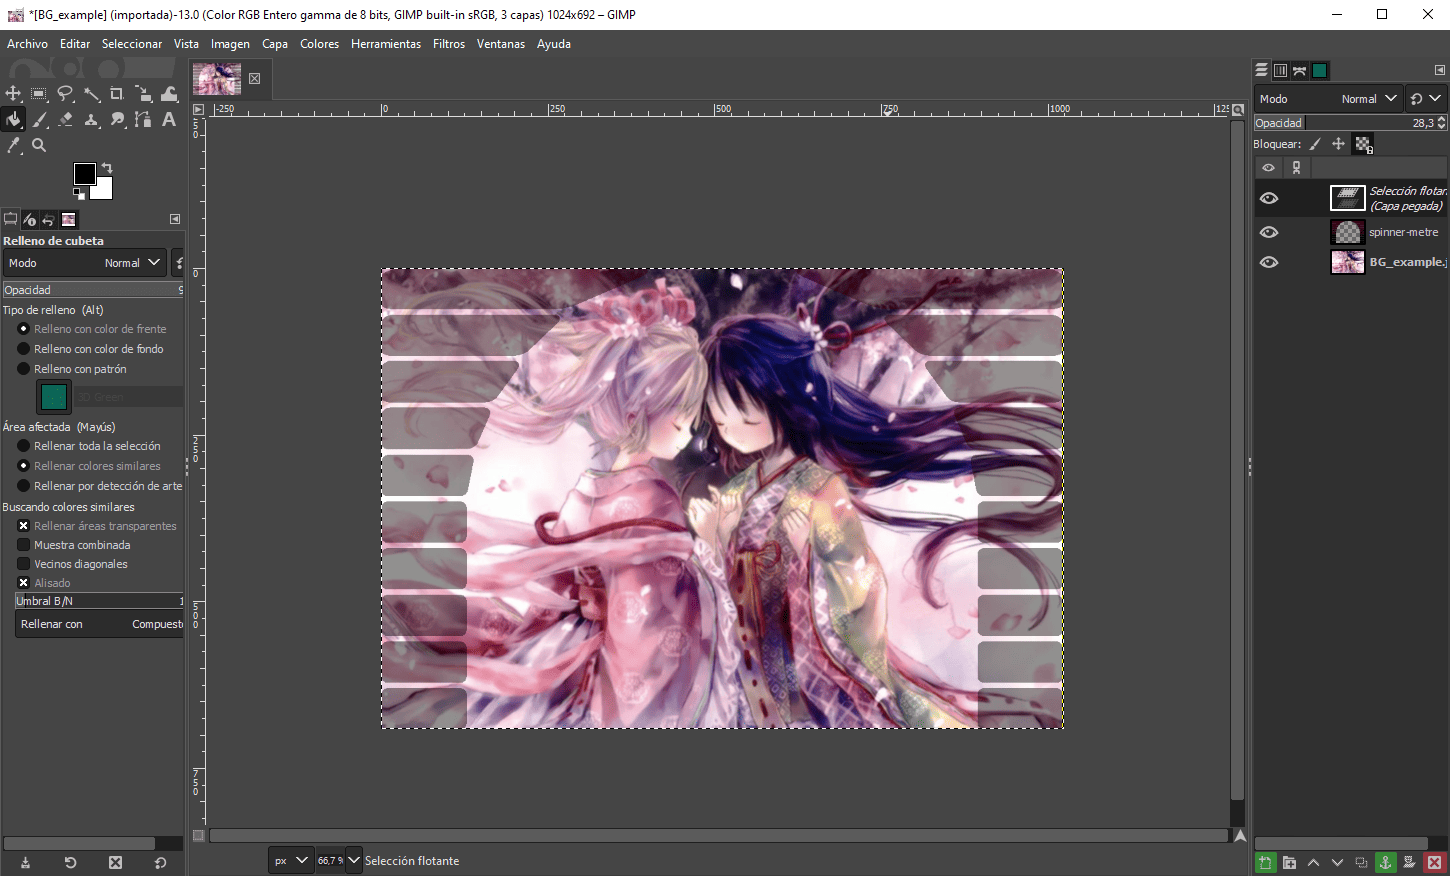
Task: Open the Seleccionar menu
Action: (132, 44)
